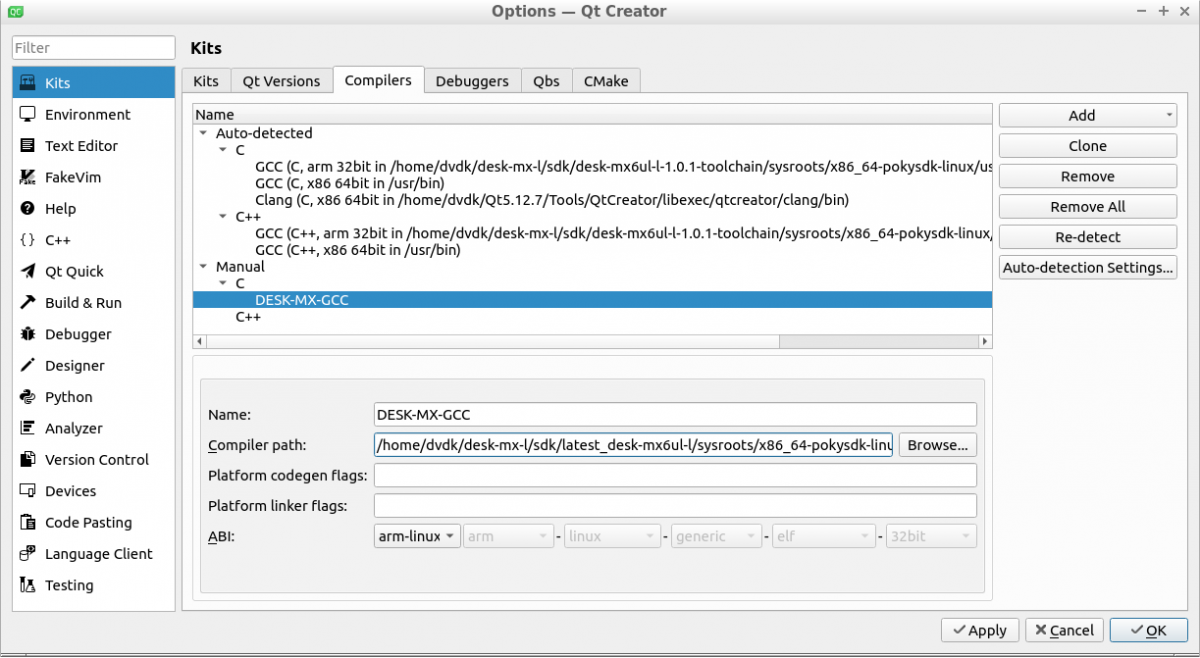The width and height of the screenshot is (1200, 658).
Task: Open Build & Run wrench icon
Action: tap(28, 303)
